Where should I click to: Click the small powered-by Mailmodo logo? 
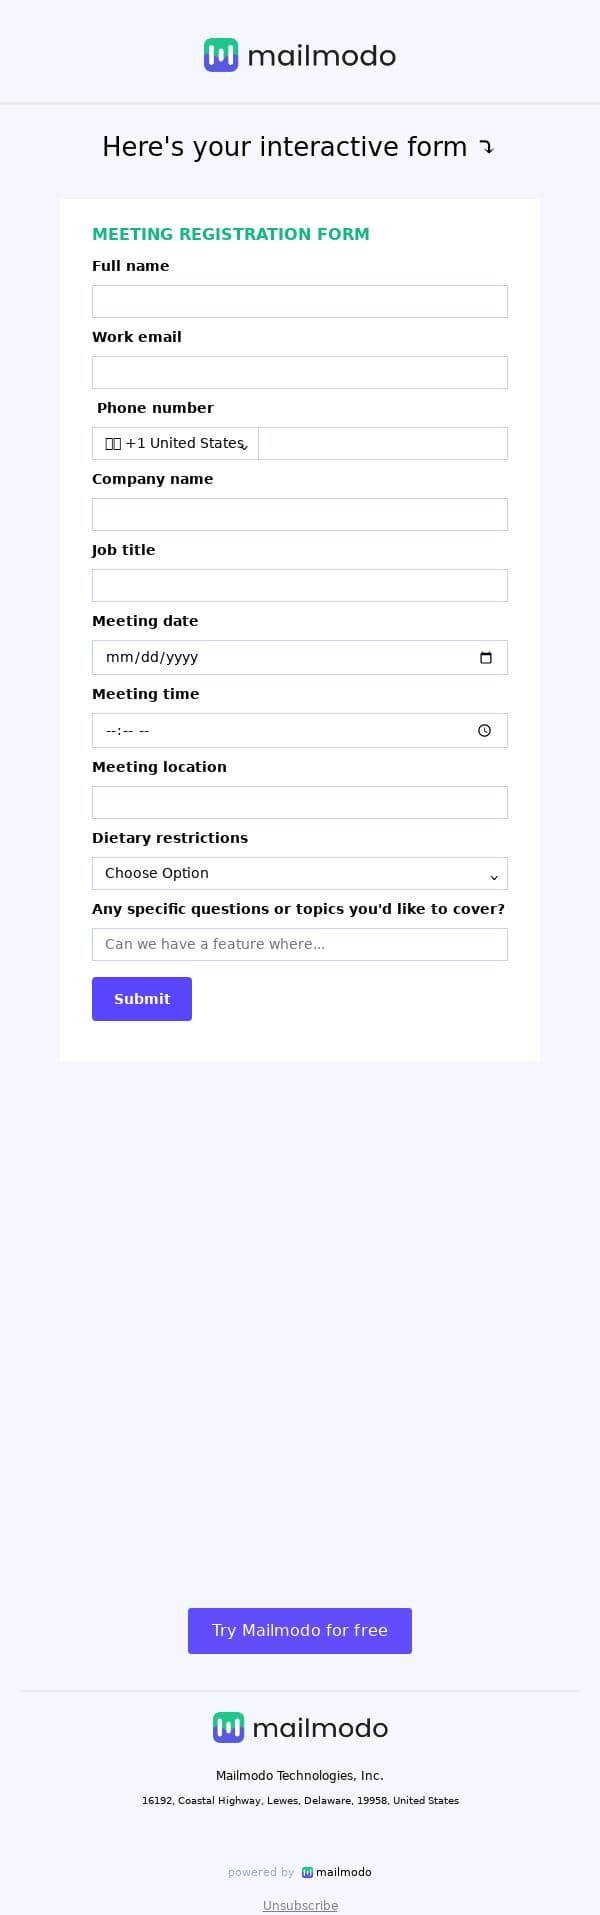click(x=337, y=1872)
